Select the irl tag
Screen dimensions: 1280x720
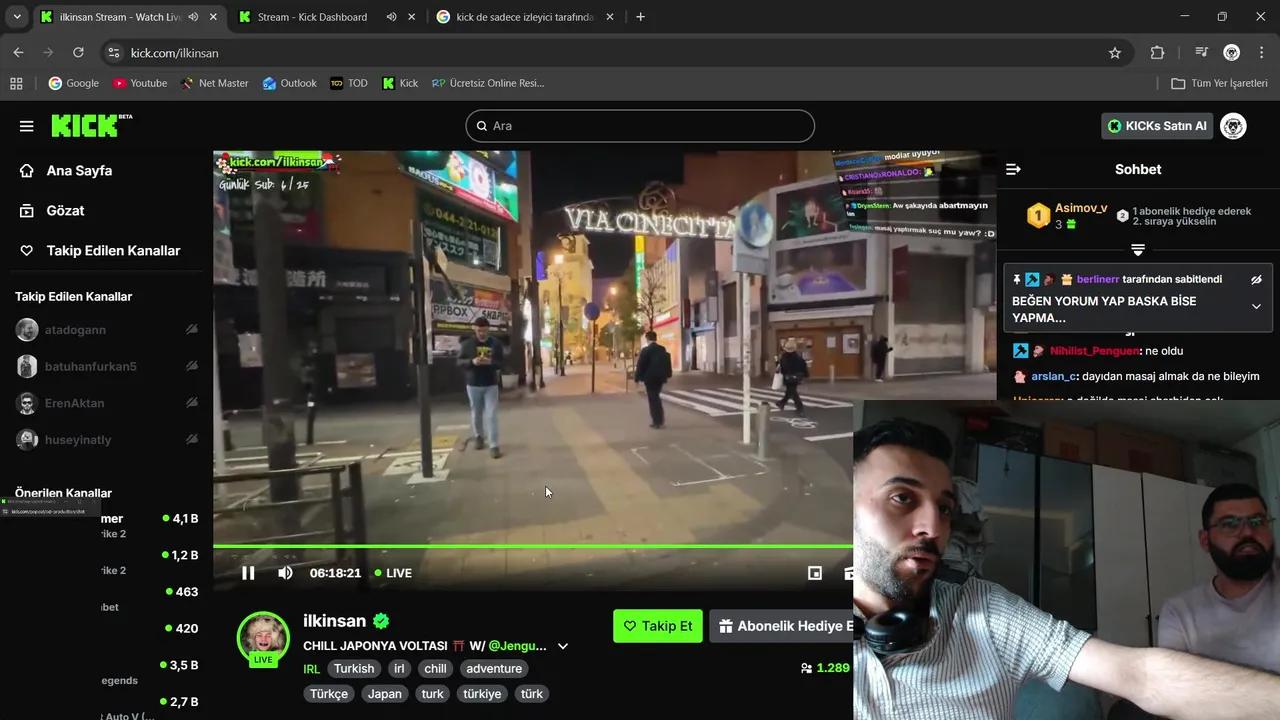pyautogui.click(x=399, y=669)
